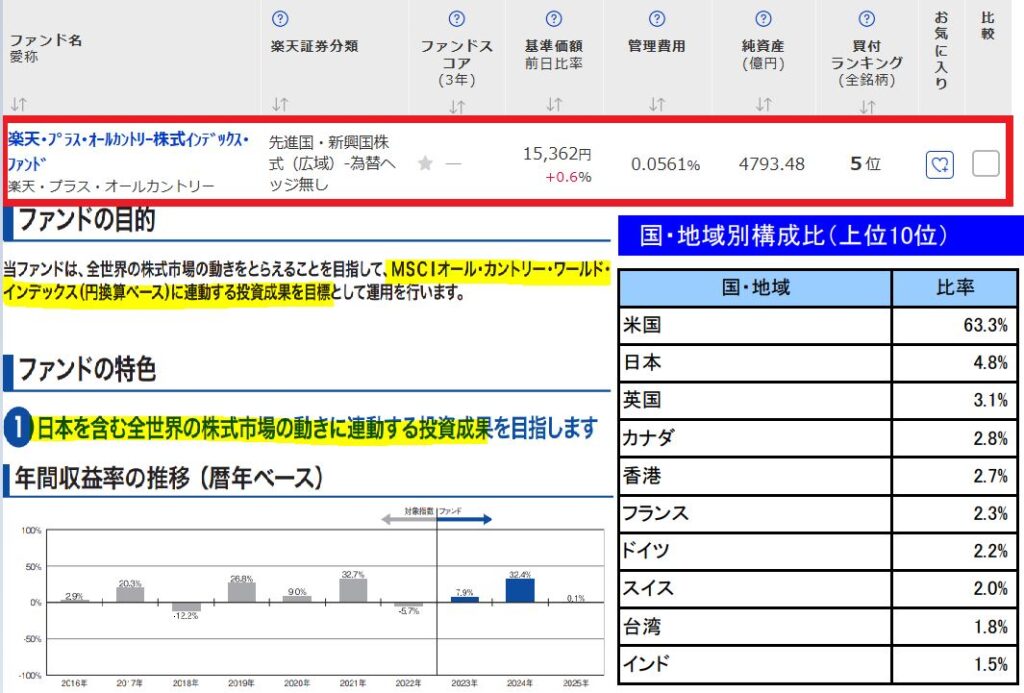Show help for 管理費用 column
The width and height of the screenshot is (1024, 693).
click(x=657, y=19)
